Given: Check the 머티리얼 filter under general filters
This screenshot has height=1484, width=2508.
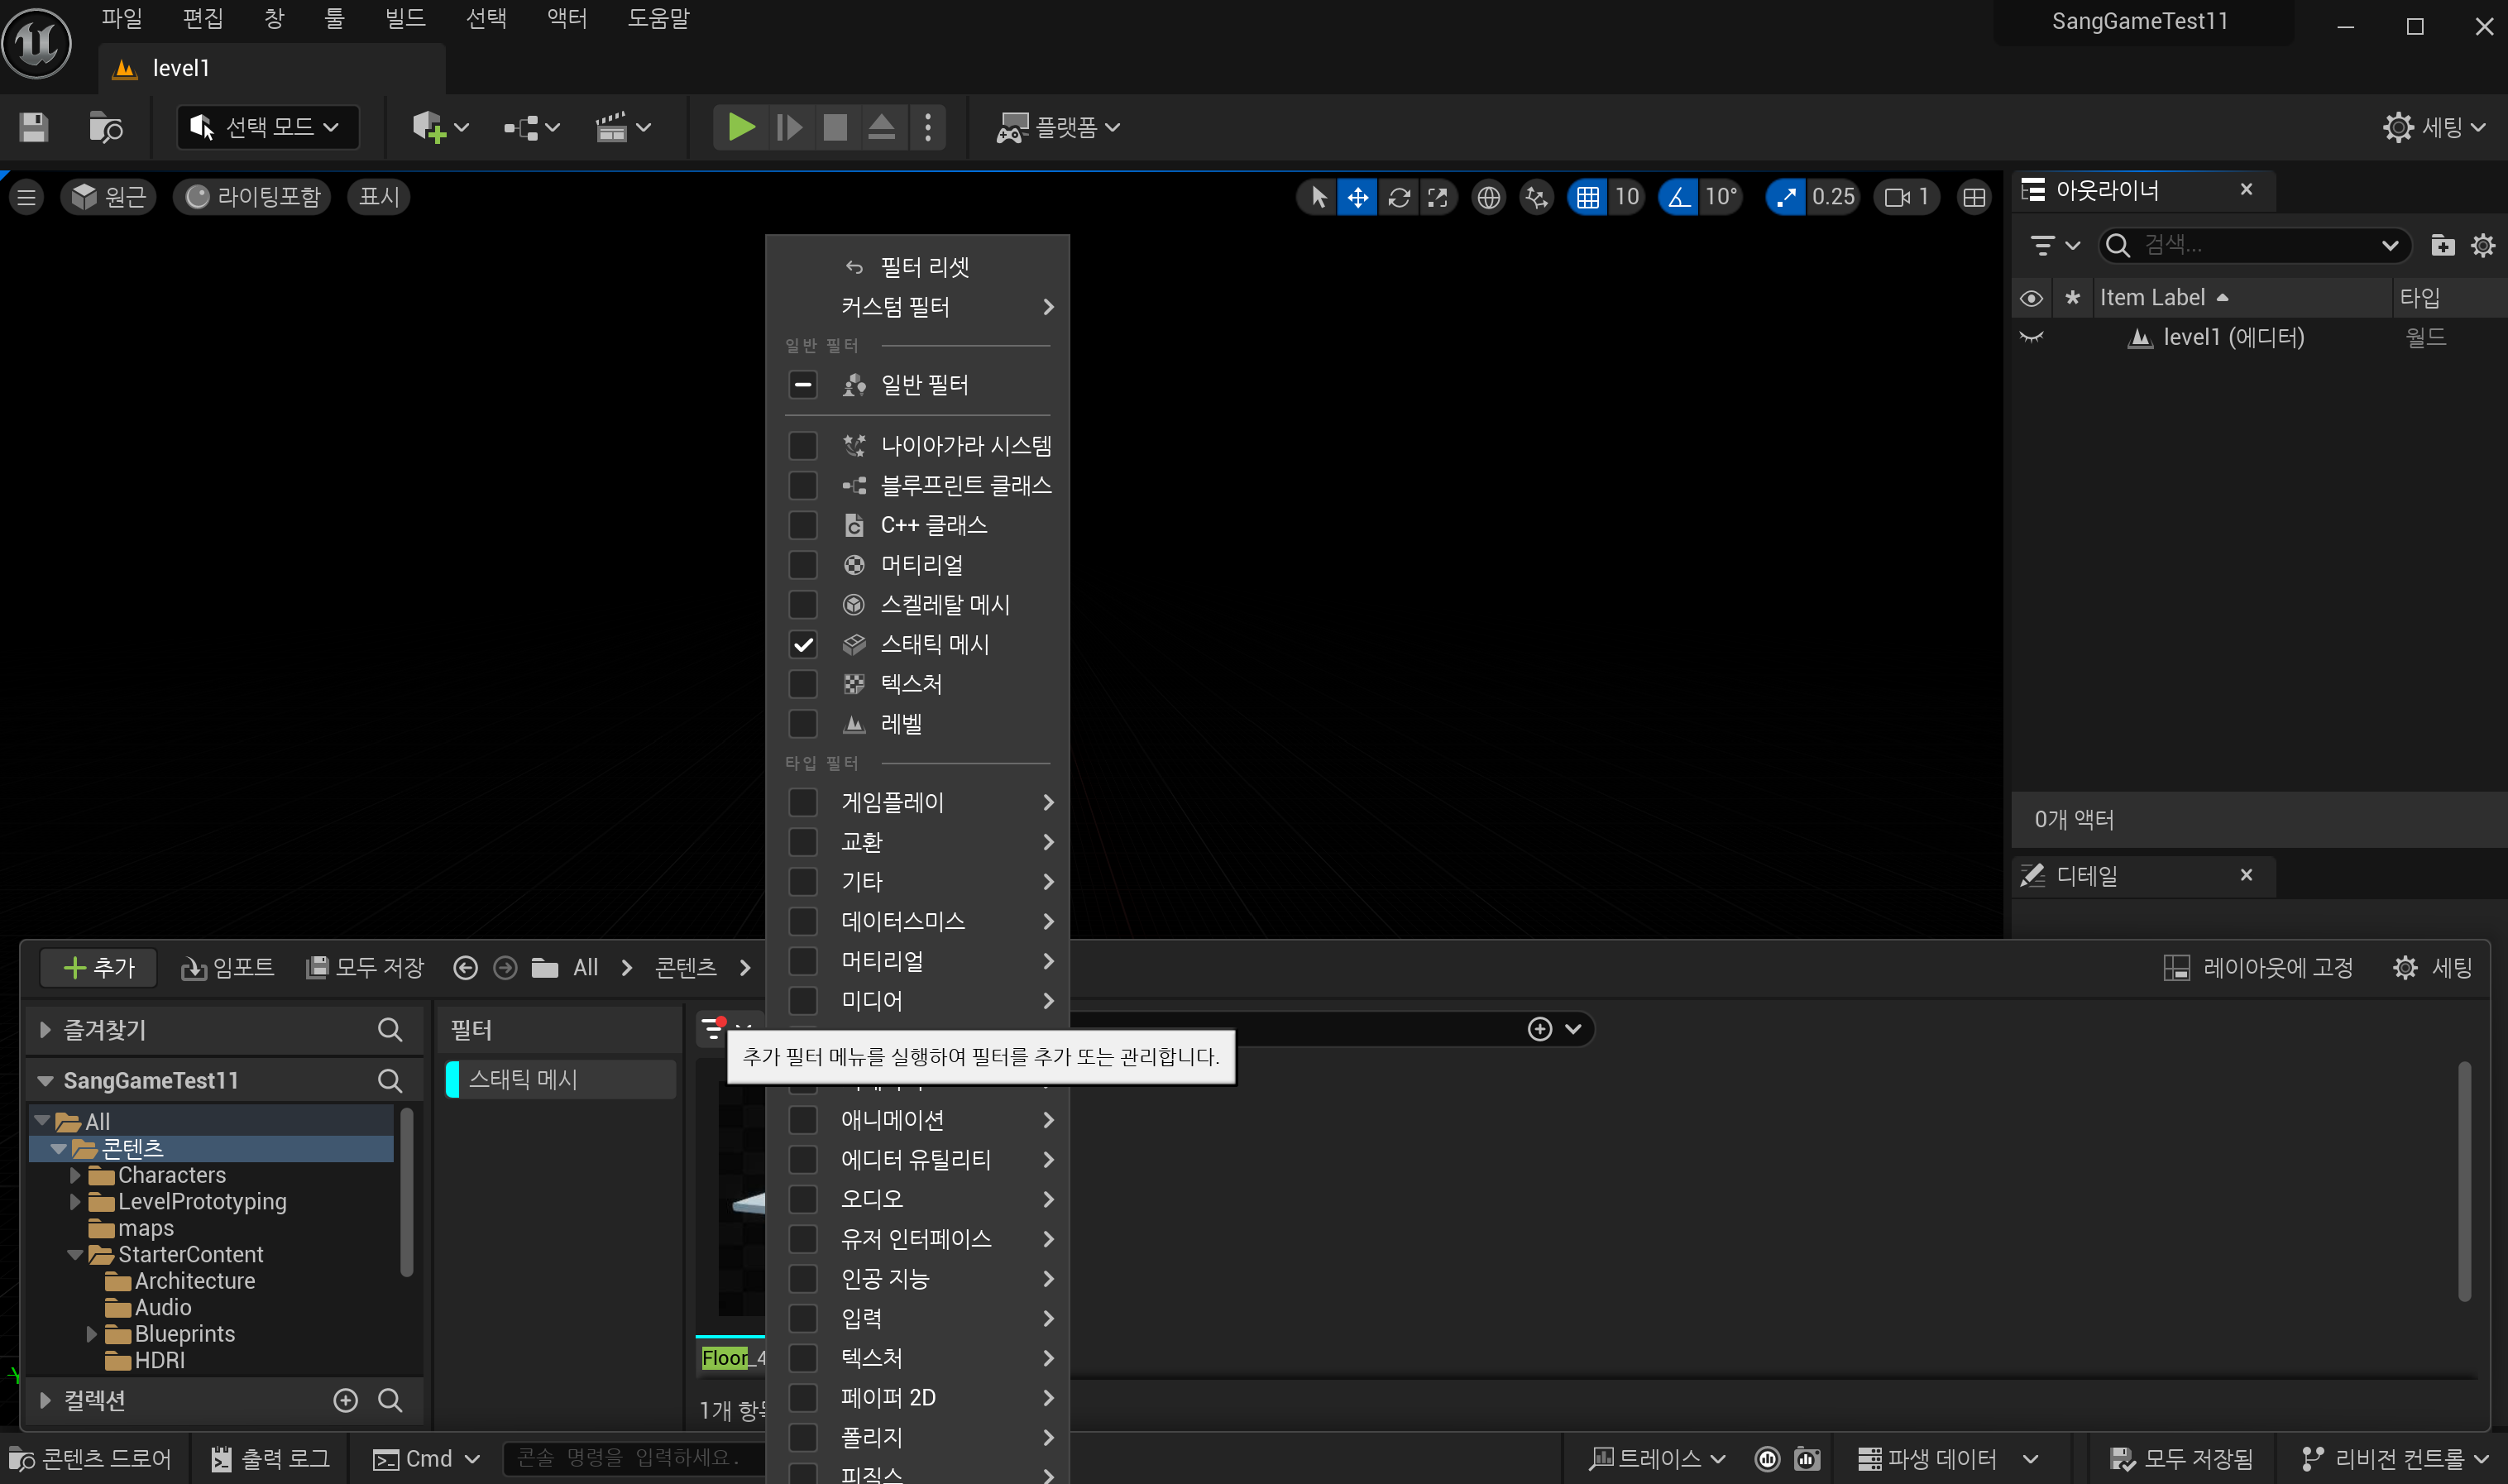Looking at the screenshot, I should click(x=802, y=565).
